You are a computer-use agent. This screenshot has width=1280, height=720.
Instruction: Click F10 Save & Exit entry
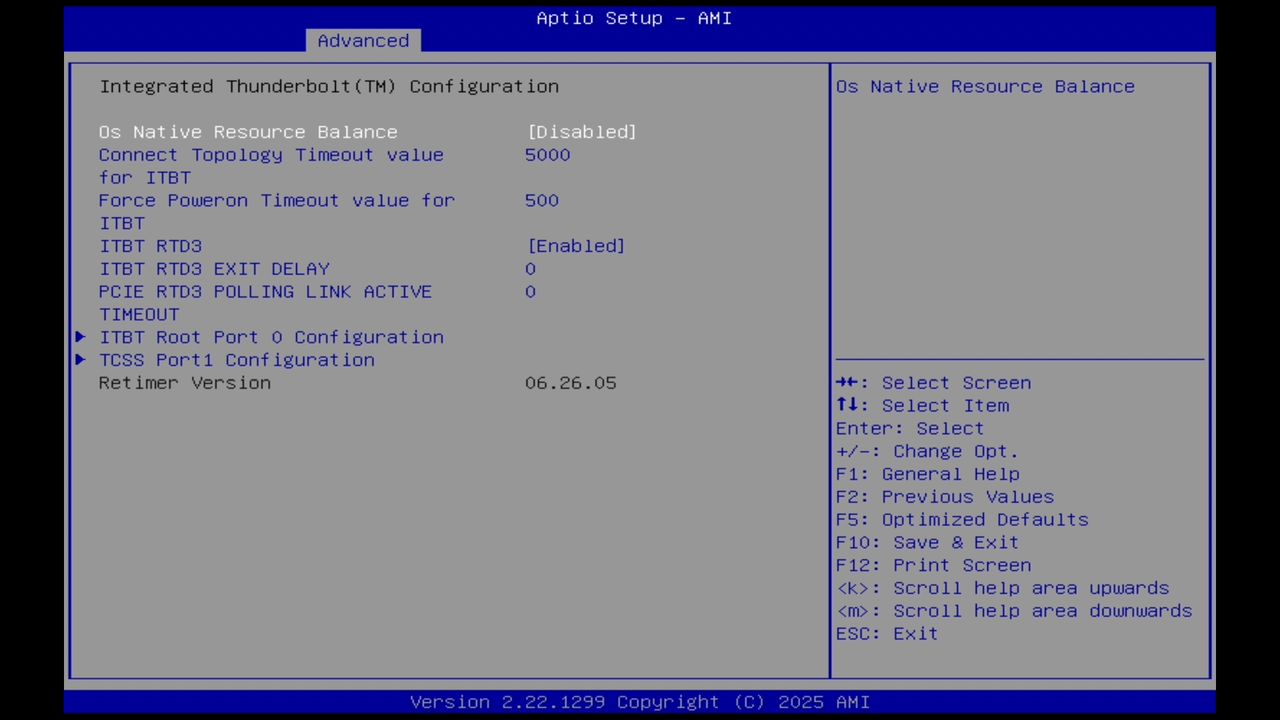click(955, 541)
